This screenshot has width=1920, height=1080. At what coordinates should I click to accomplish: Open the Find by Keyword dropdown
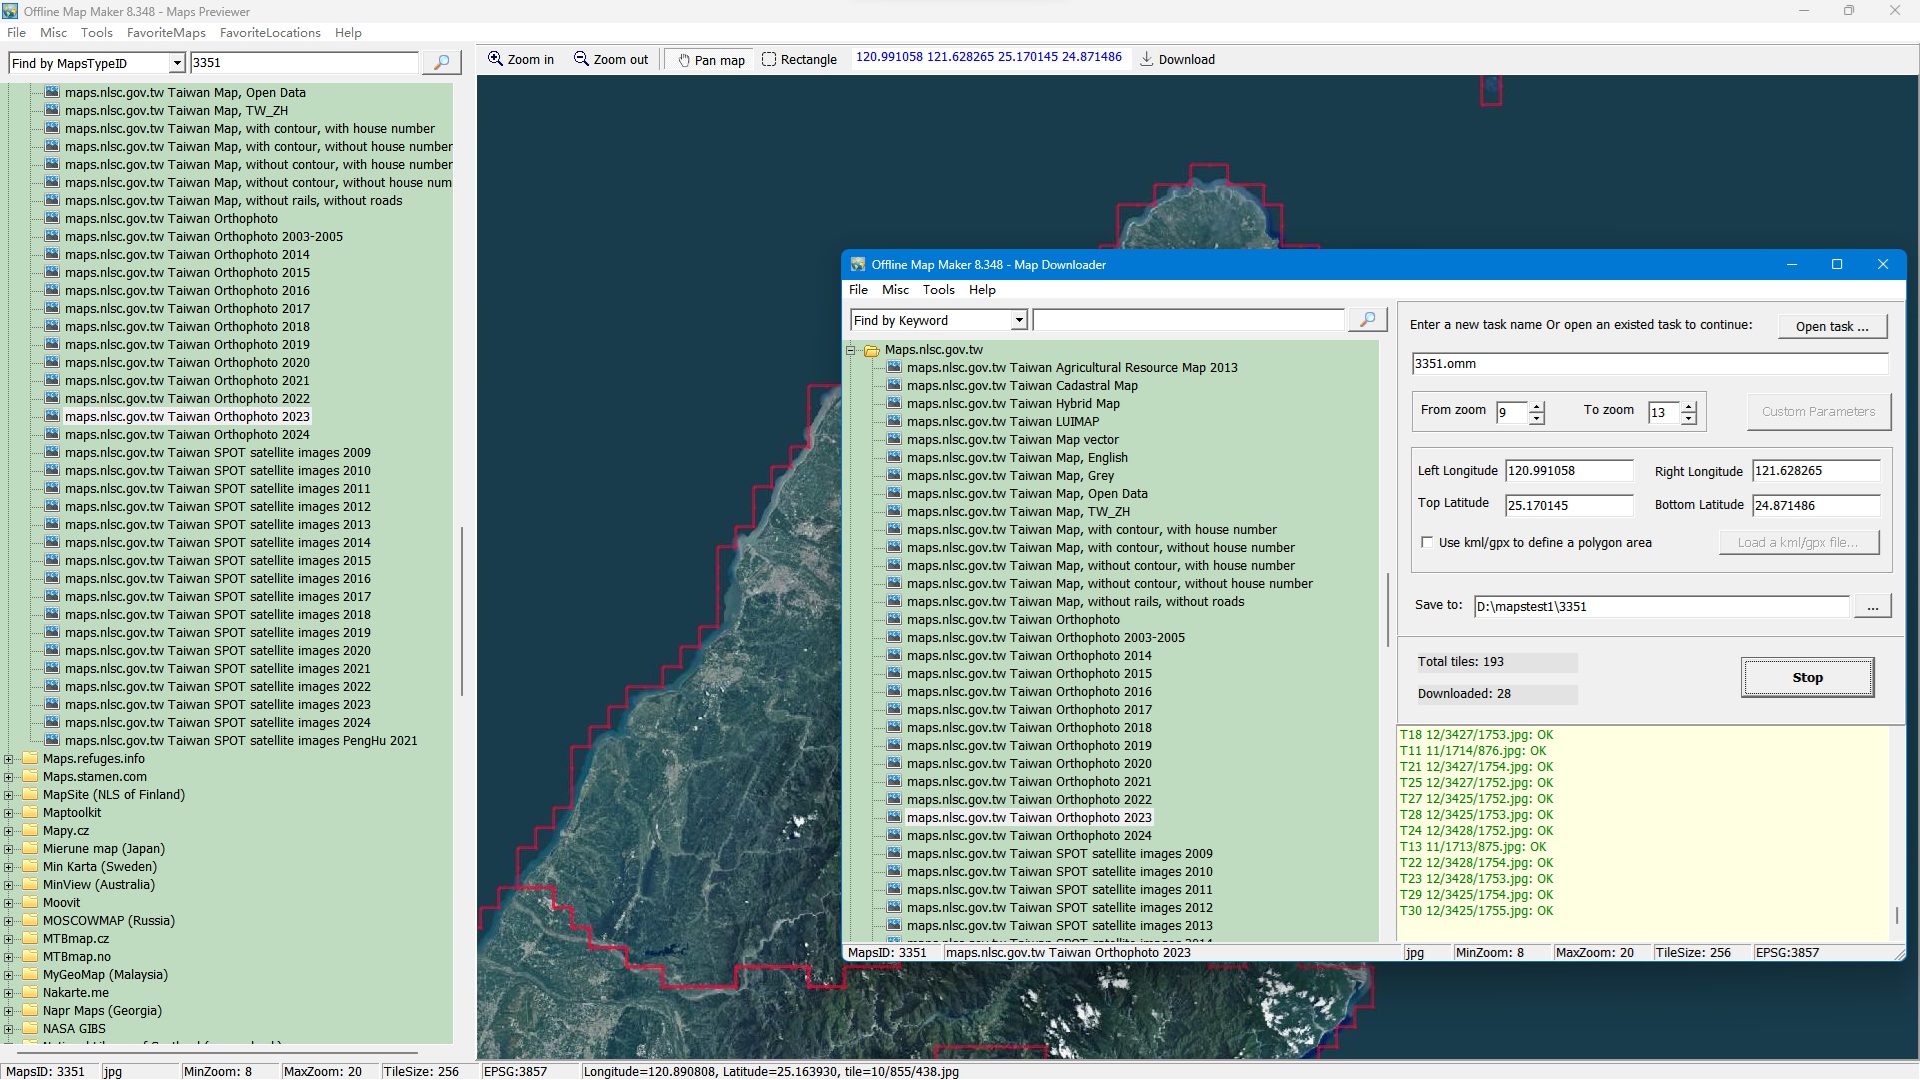pyautogui.click(x=1019, y=321)
